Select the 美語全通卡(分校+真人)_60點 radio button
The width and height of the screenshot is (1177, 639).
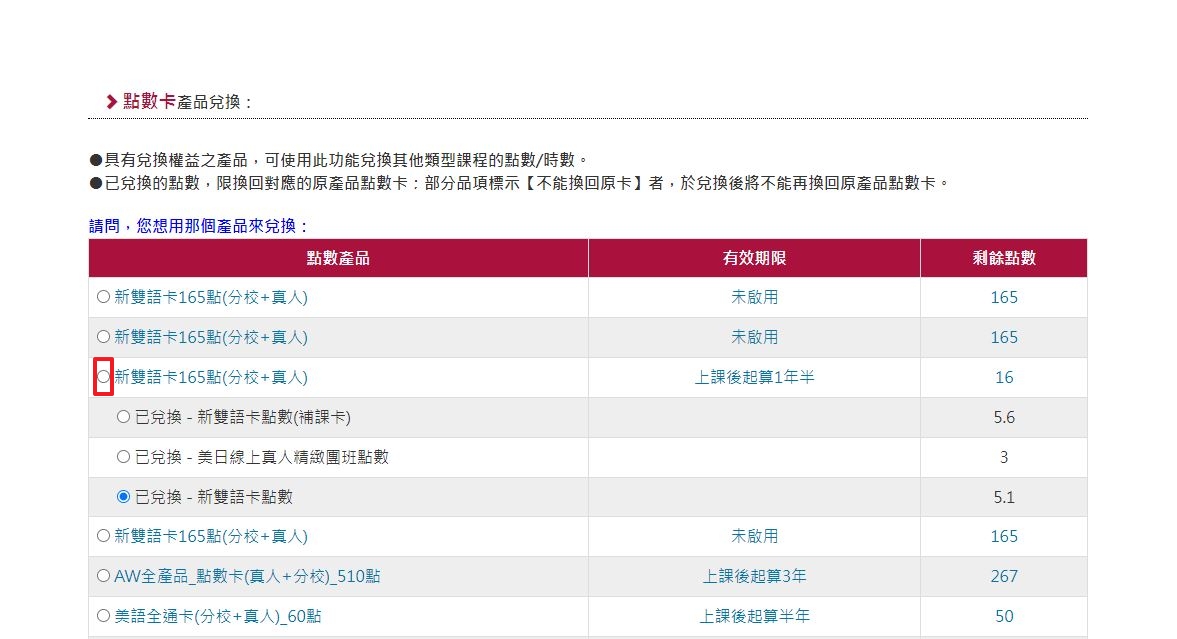click(x=104, y=616)
